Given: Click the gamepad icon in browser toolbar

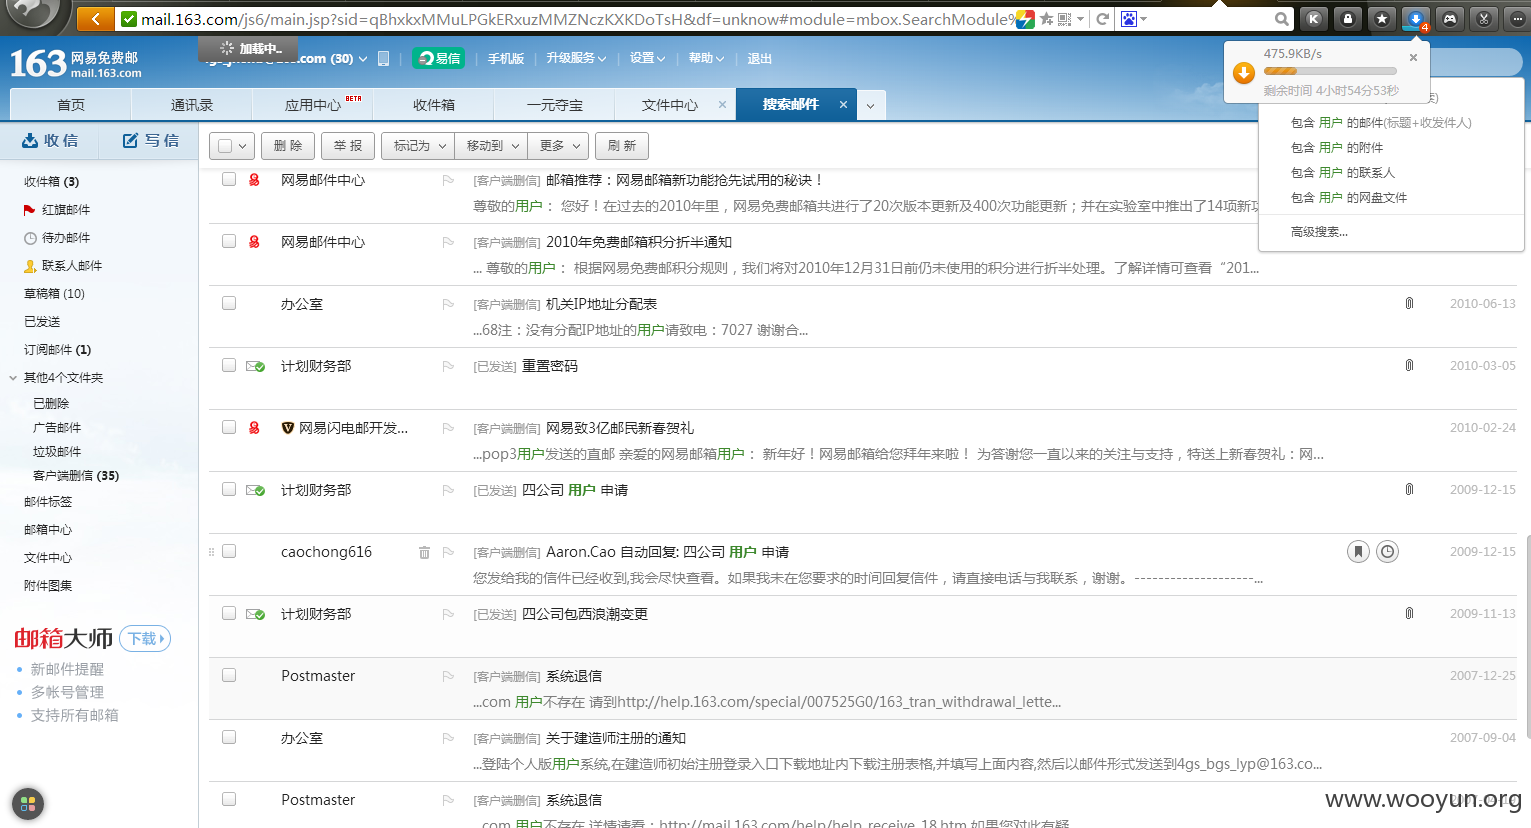Looking at the screenshot, I should click(1450, 18).
